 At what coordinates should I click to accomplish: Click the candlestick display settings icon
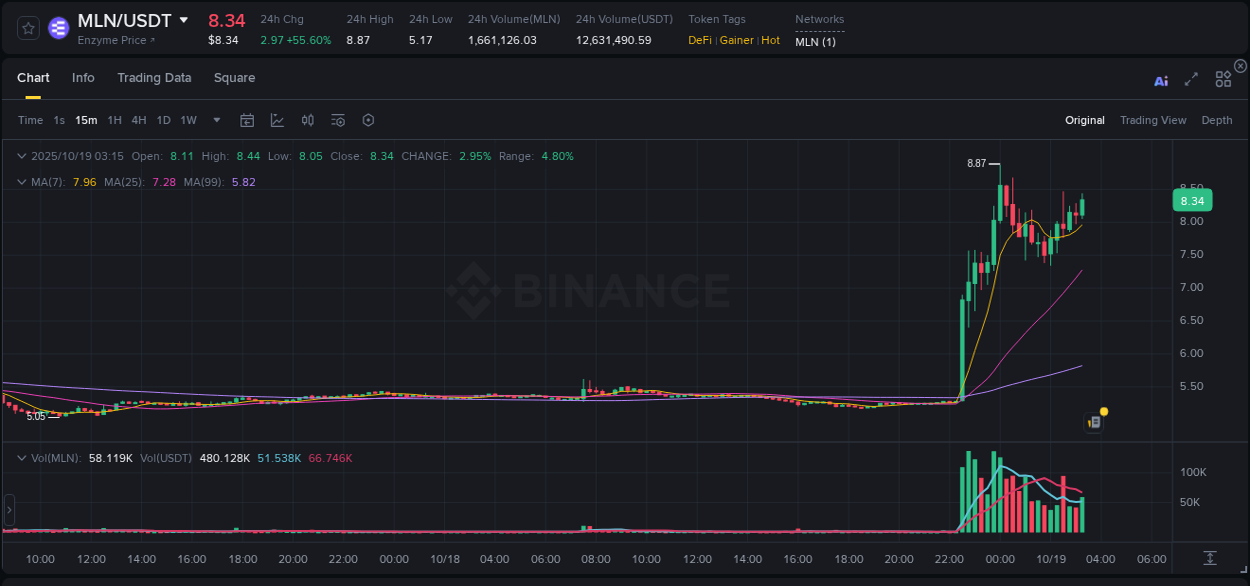point(307,120)
